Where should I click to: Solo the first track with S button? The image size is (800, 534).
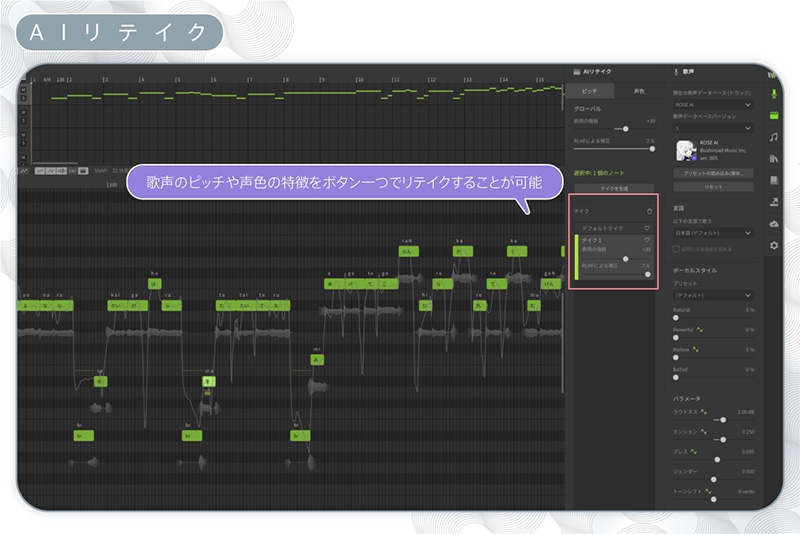click(23, 97)
